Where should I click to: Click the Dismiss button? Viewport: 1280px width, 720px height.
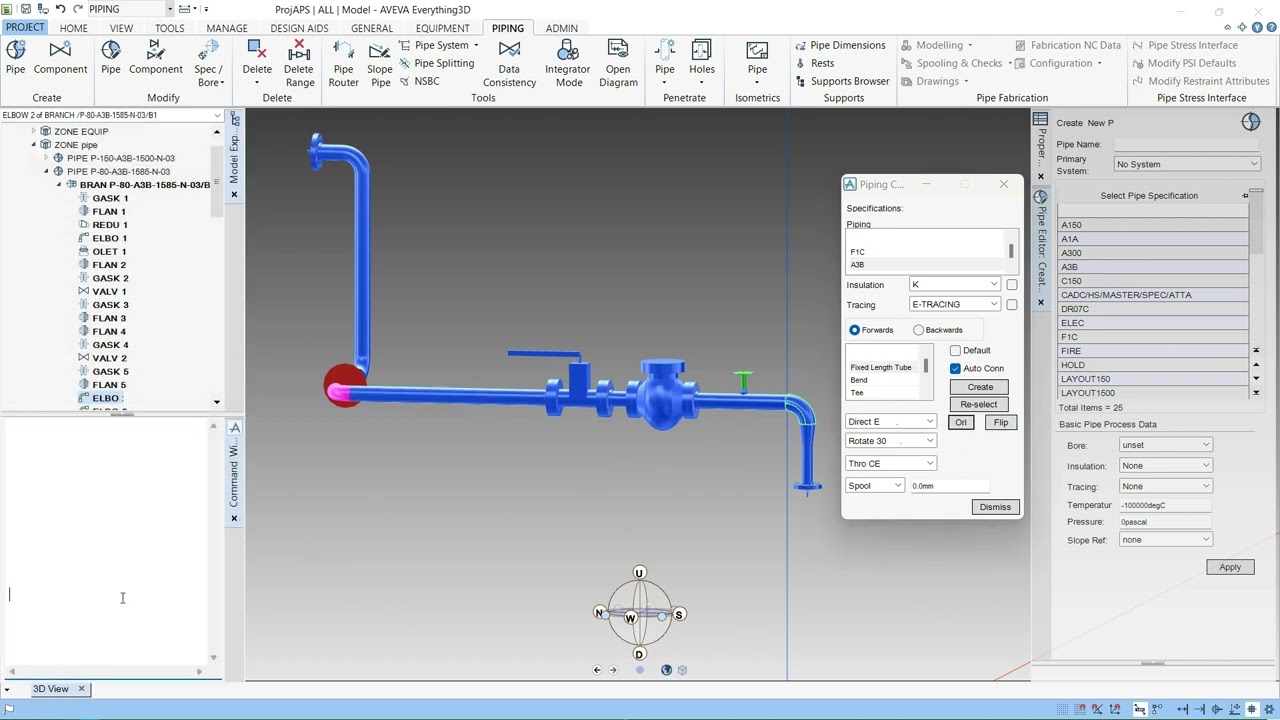[995, 507]
